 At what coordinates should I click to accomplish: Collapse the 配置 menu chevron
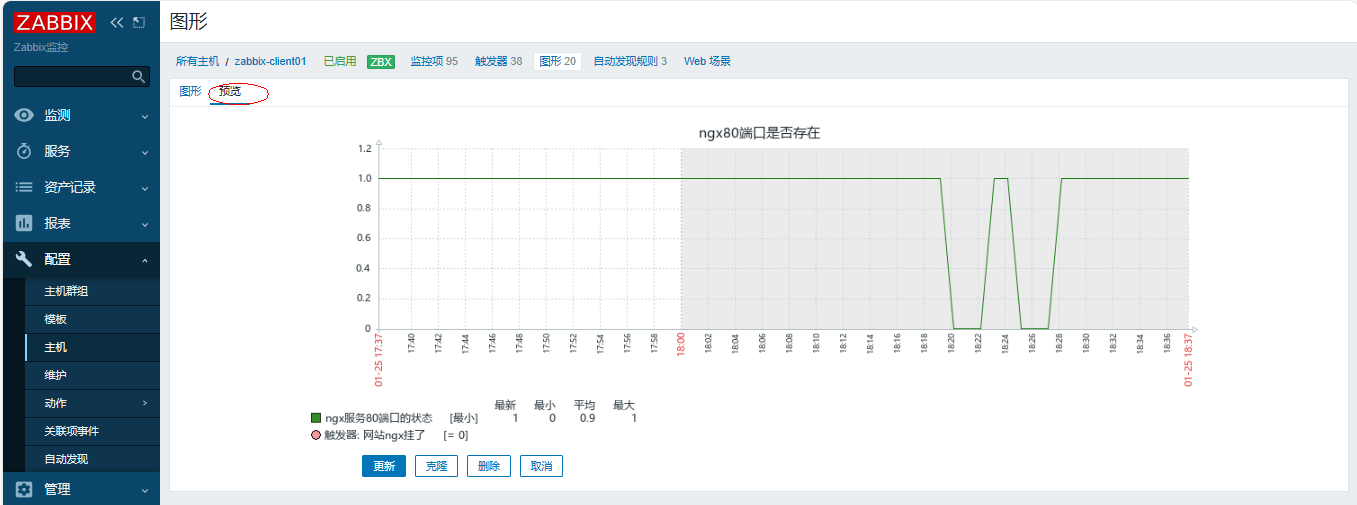point(145,260)
